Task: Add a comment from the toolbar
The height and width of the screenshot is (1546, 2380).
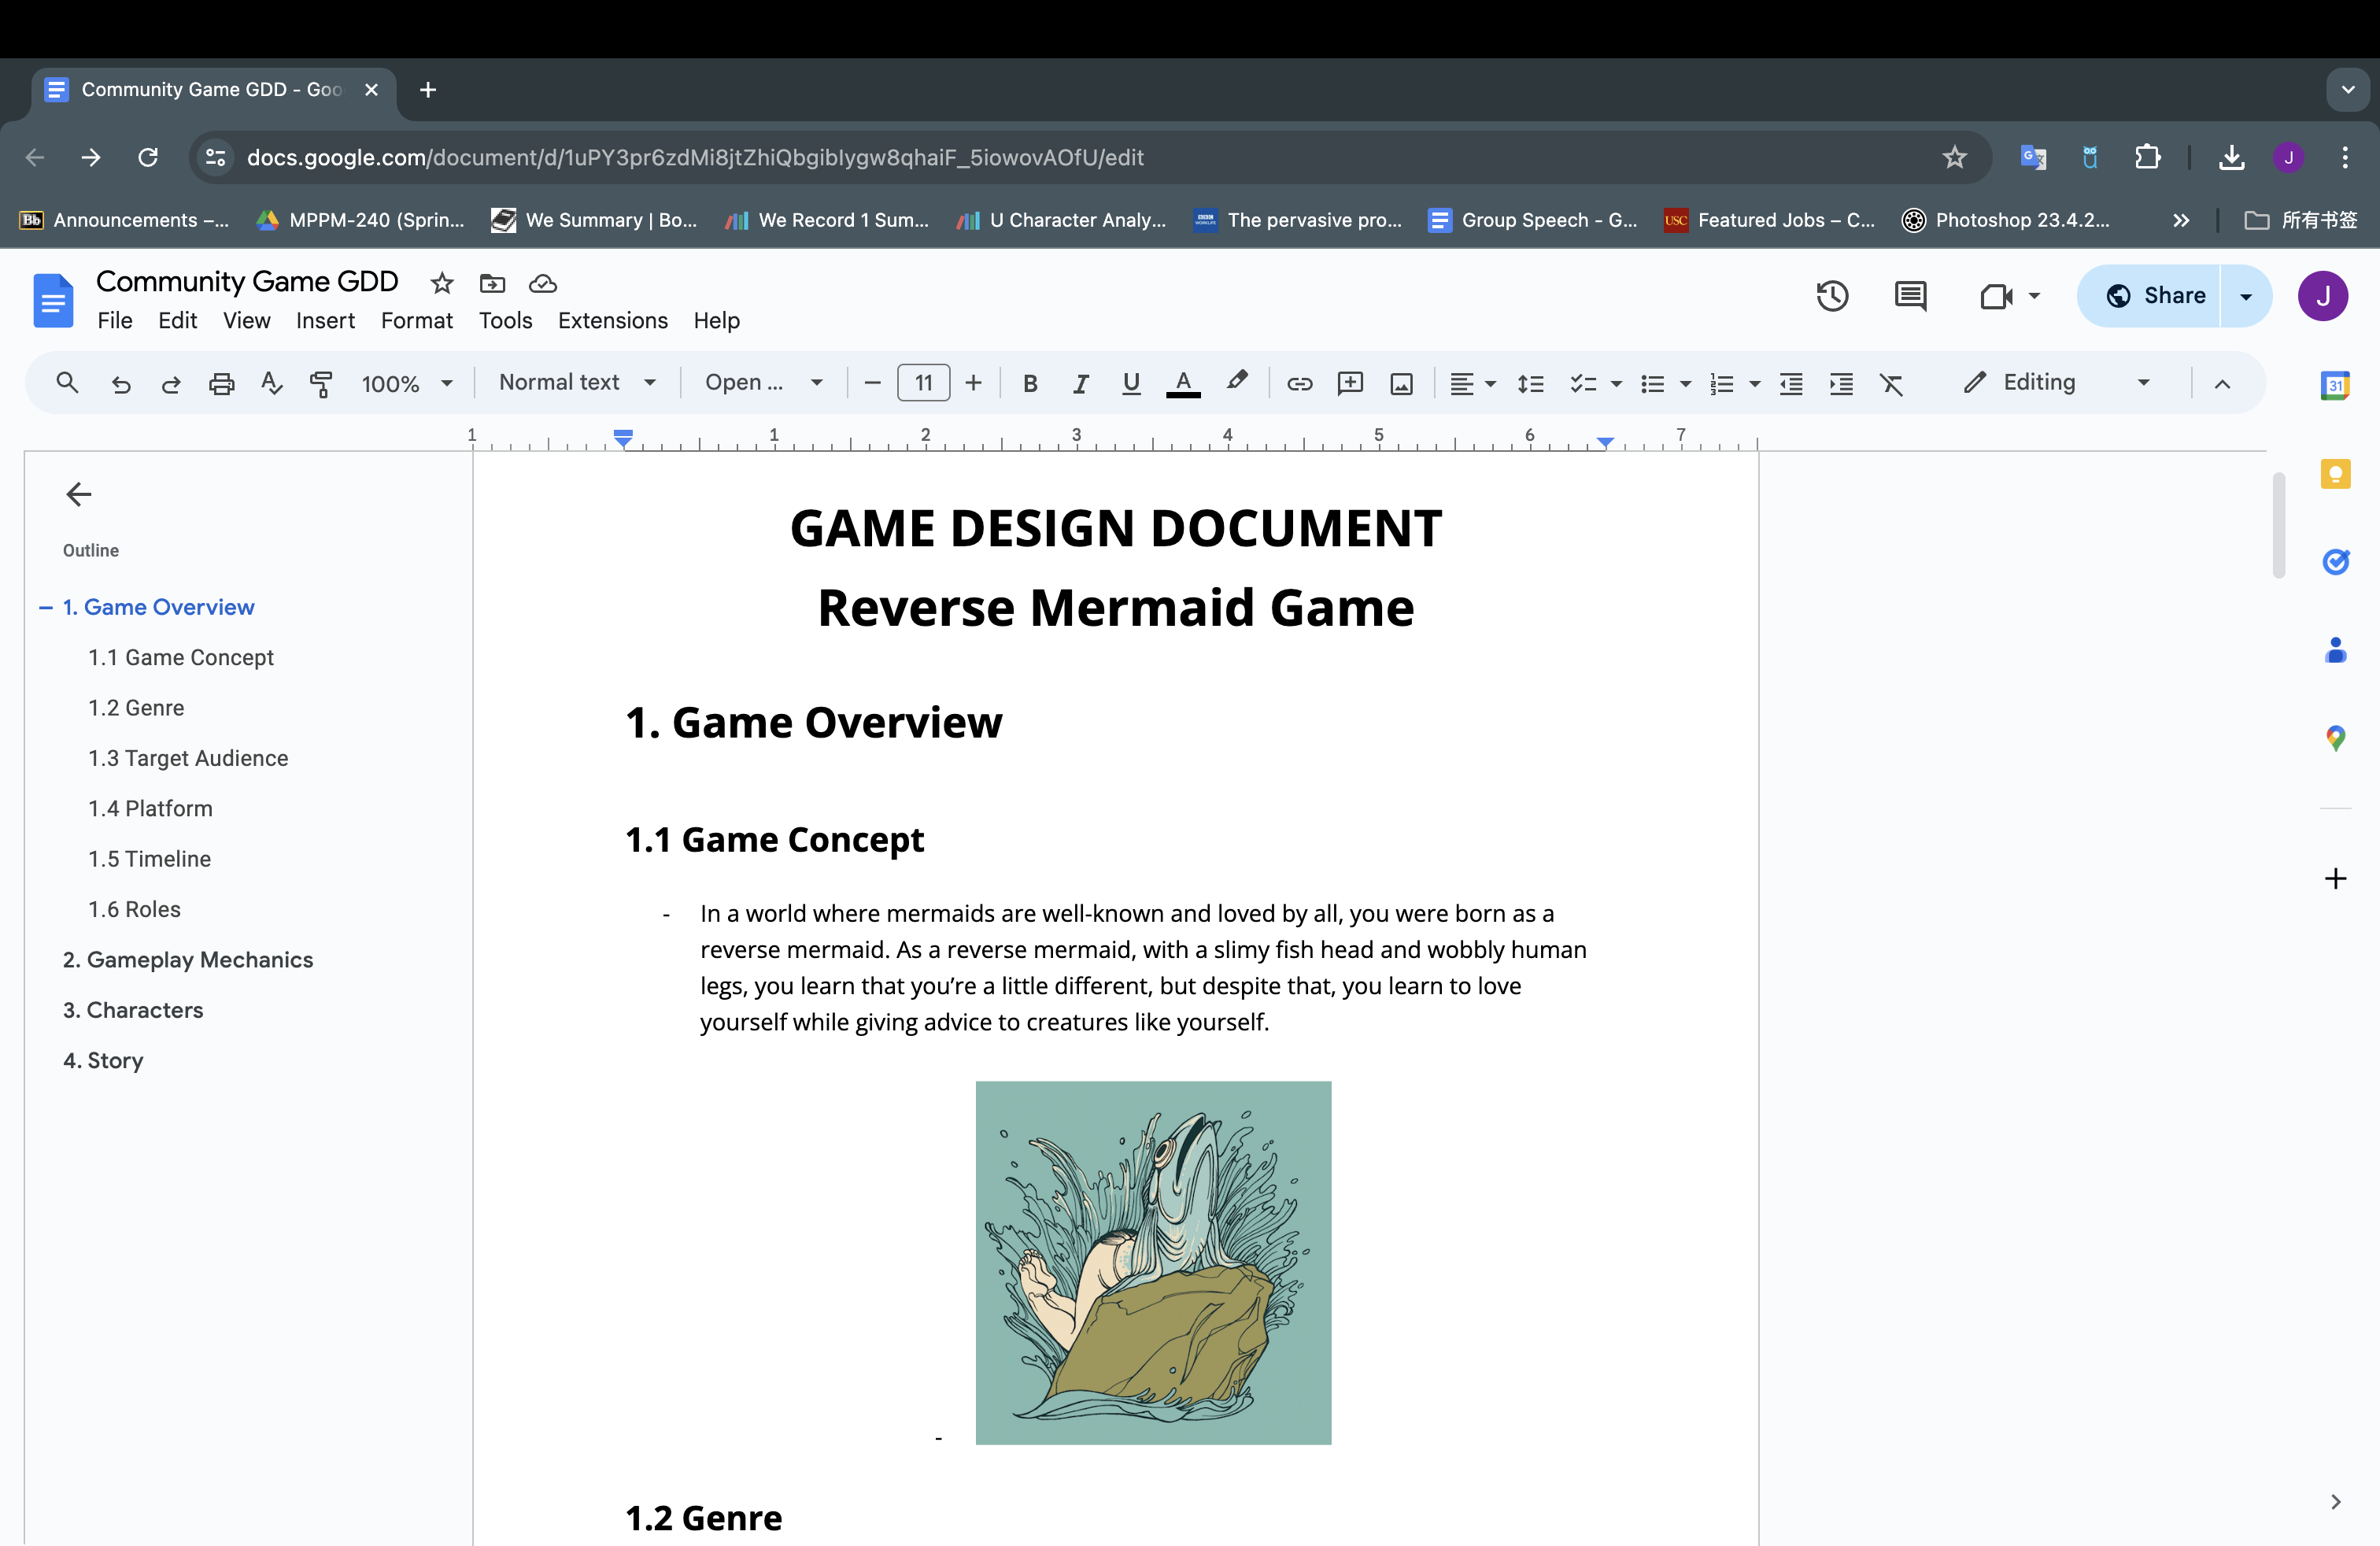Action: pos(1350,383)
